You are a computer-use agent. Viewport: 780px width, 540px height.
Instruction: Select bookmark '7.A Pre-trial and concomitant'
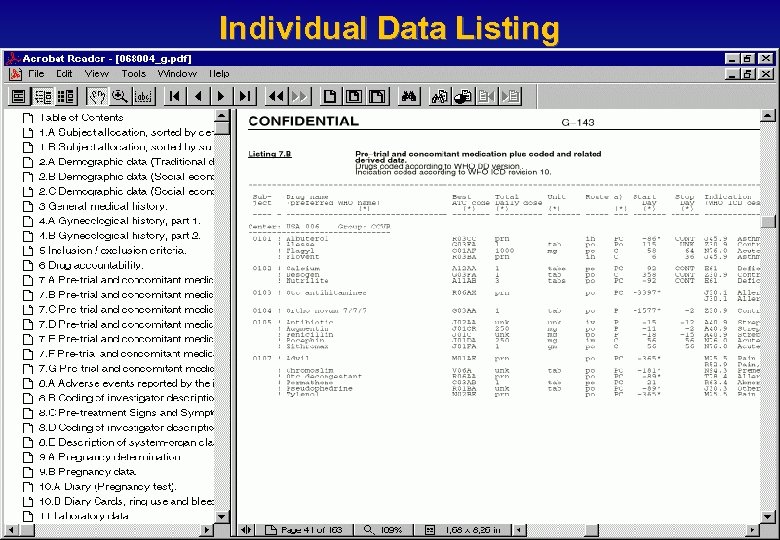point(126,280)
